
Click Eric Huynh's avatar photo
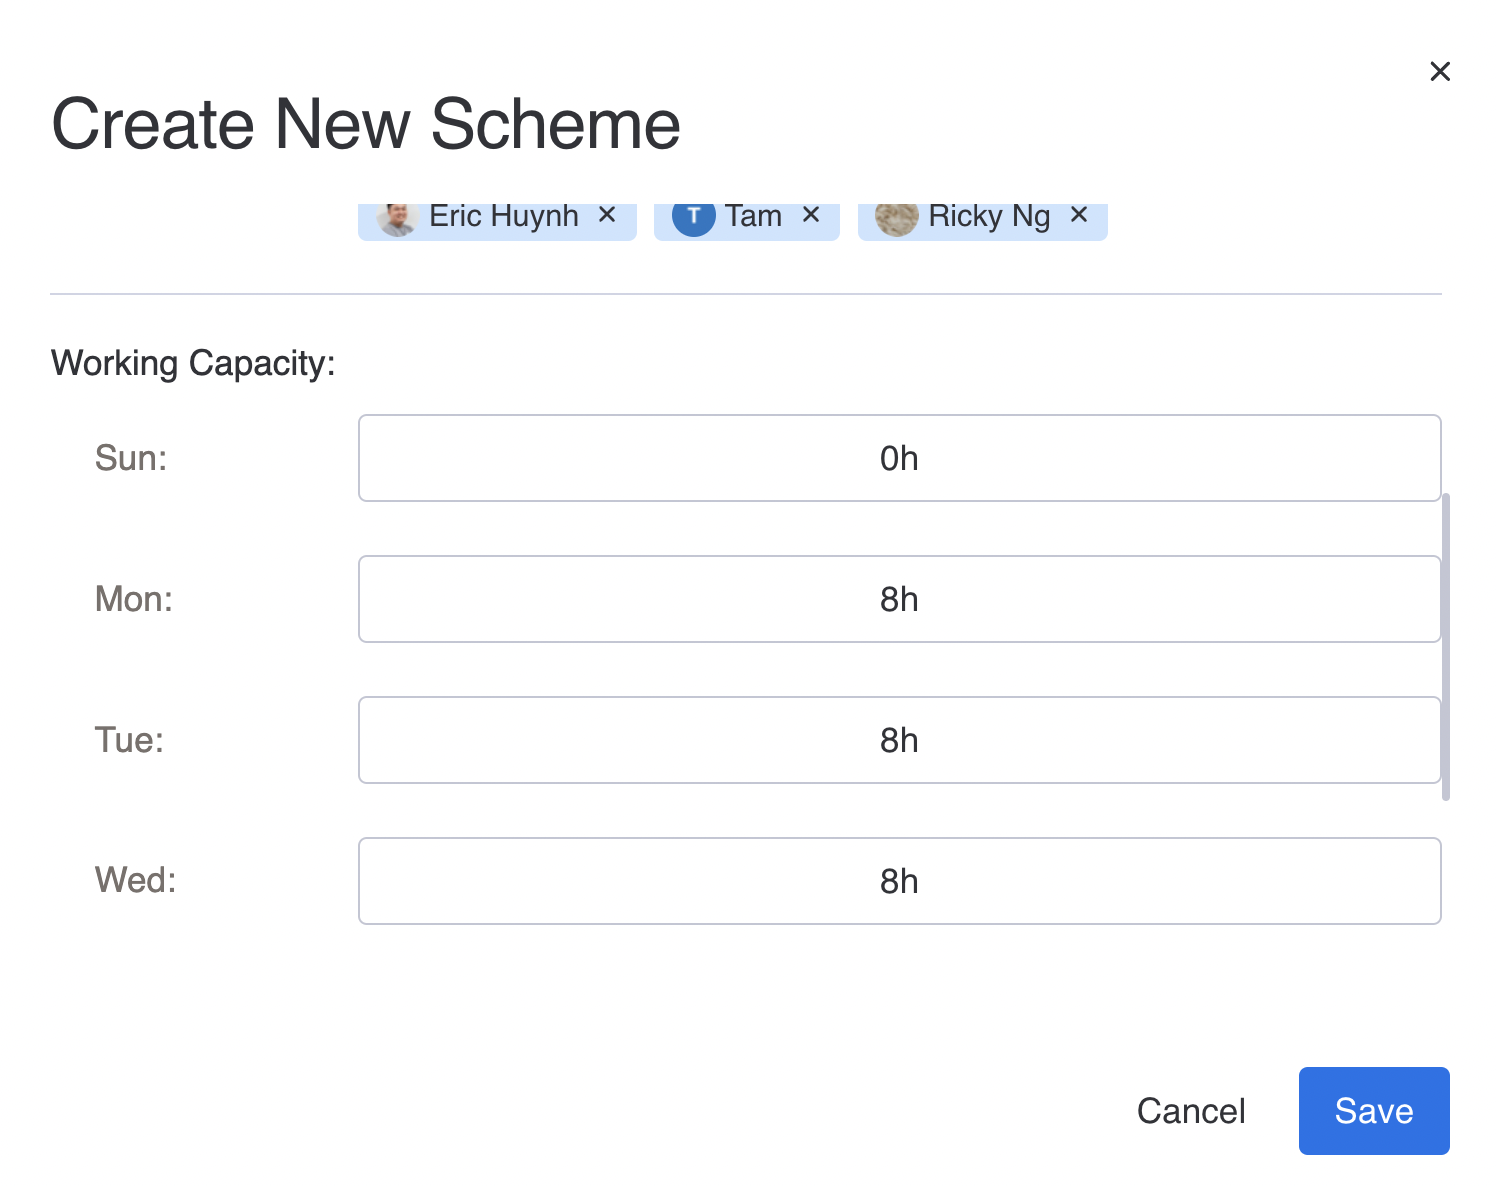[397, 218]
